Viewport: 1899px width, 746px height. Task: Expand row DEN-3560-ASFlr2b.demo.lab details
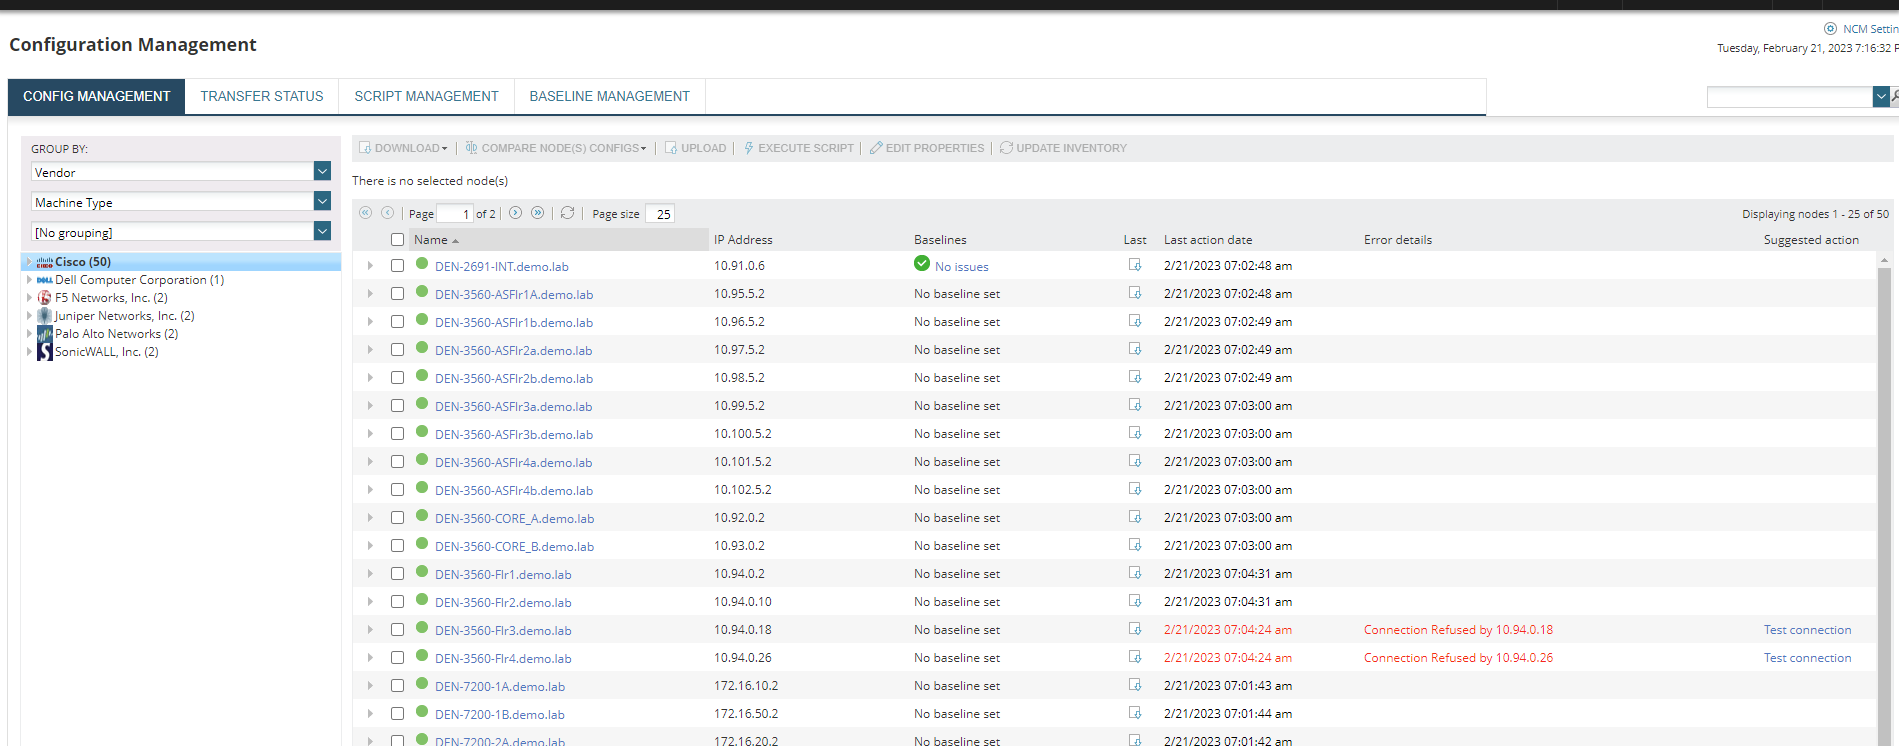click(370, 378)
